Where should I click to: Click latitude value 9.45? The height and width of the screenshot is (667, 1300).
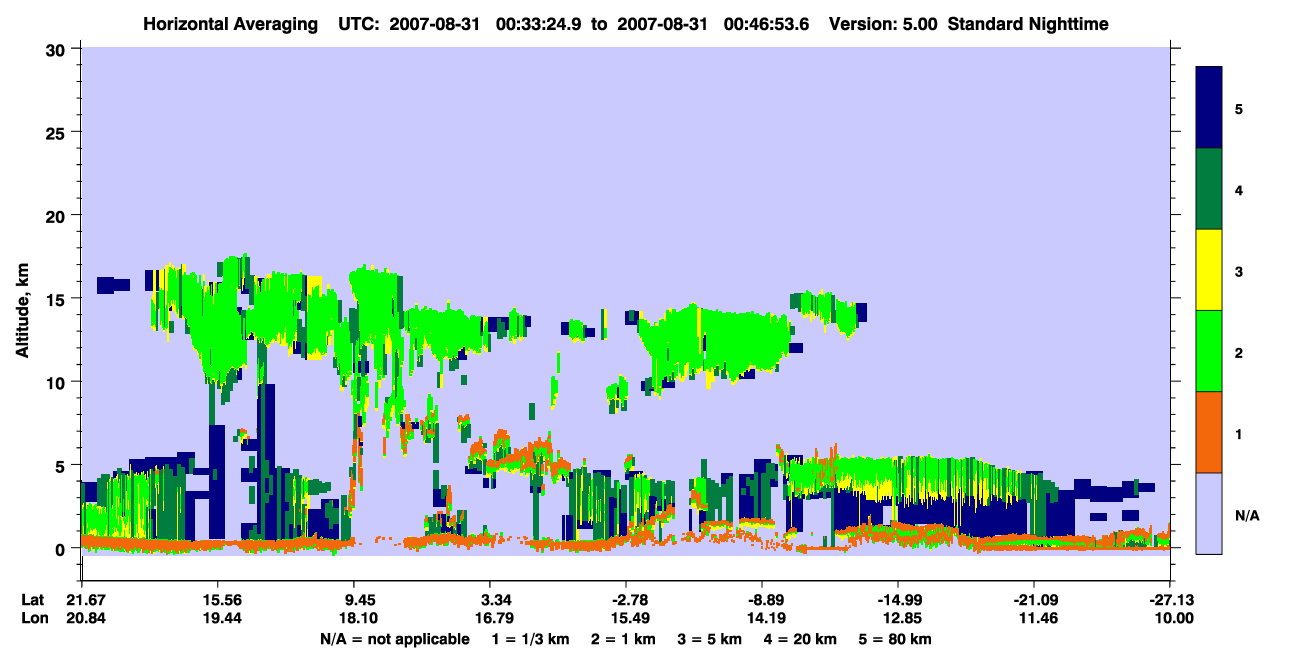[x=359, y=600]
